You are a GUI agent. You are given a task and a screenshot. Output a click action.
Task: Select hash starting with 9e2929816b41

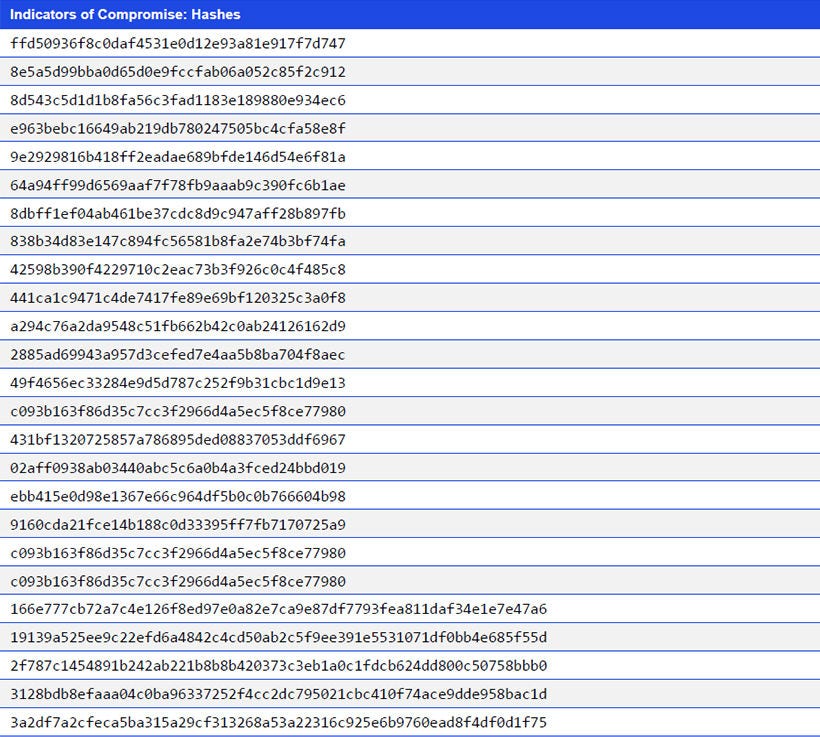[178, 157]
